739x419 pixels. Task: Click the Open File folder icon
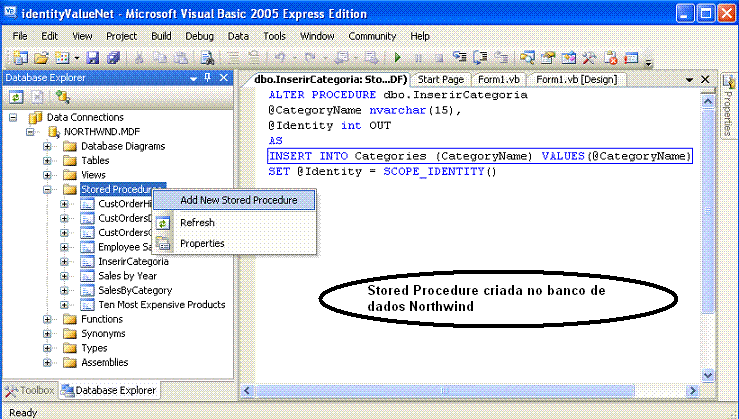point(41,58)
